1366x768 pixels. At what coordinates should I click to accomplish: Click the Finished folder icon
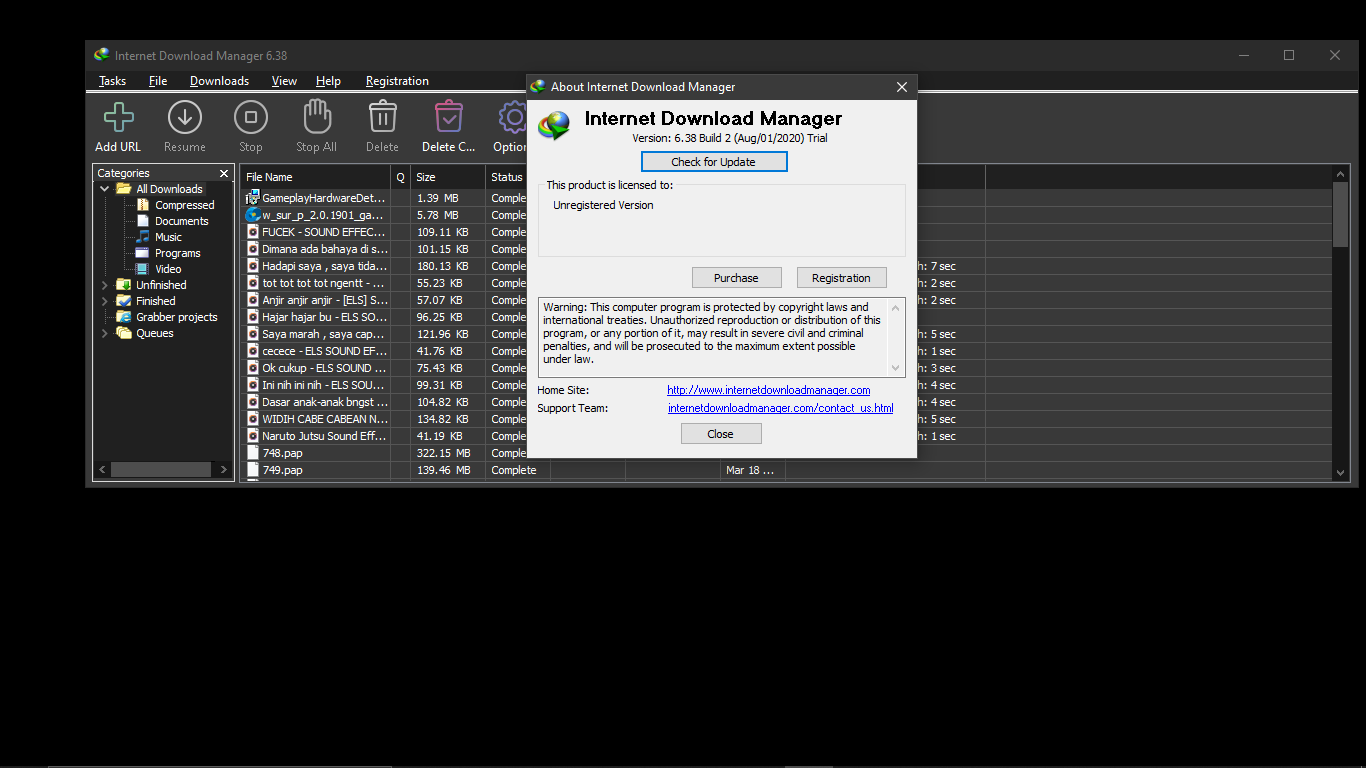[x=124, y=301]
